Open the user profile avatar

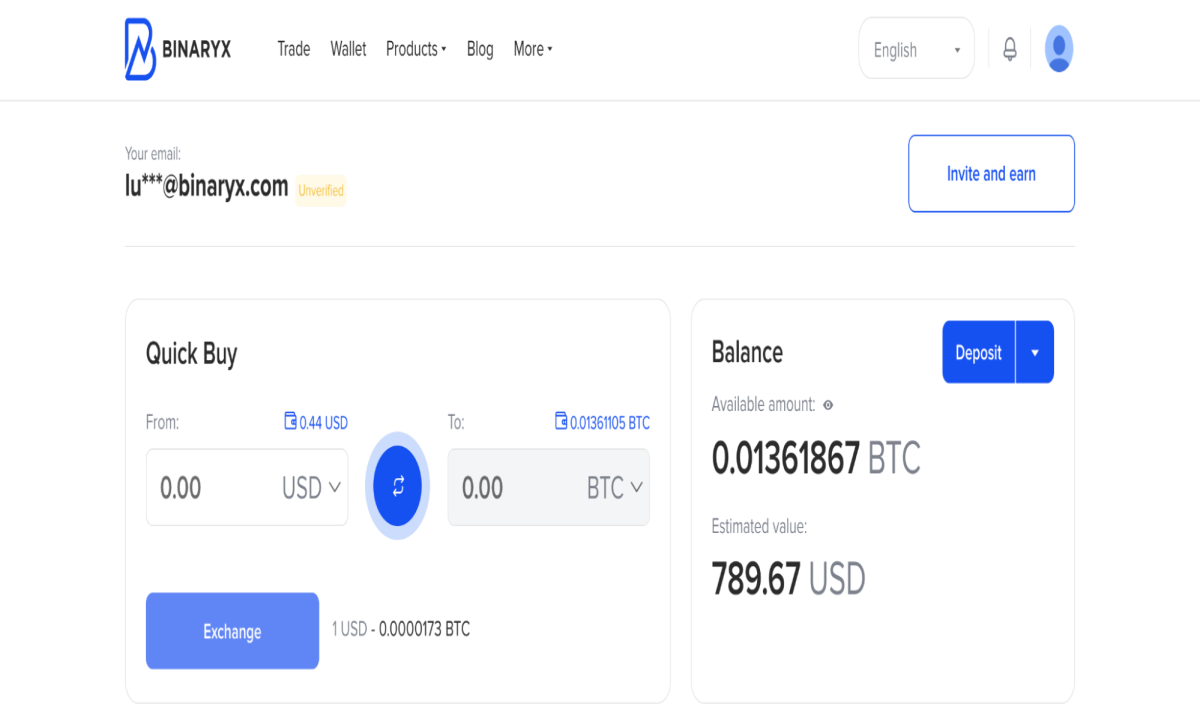point(1059,49)
